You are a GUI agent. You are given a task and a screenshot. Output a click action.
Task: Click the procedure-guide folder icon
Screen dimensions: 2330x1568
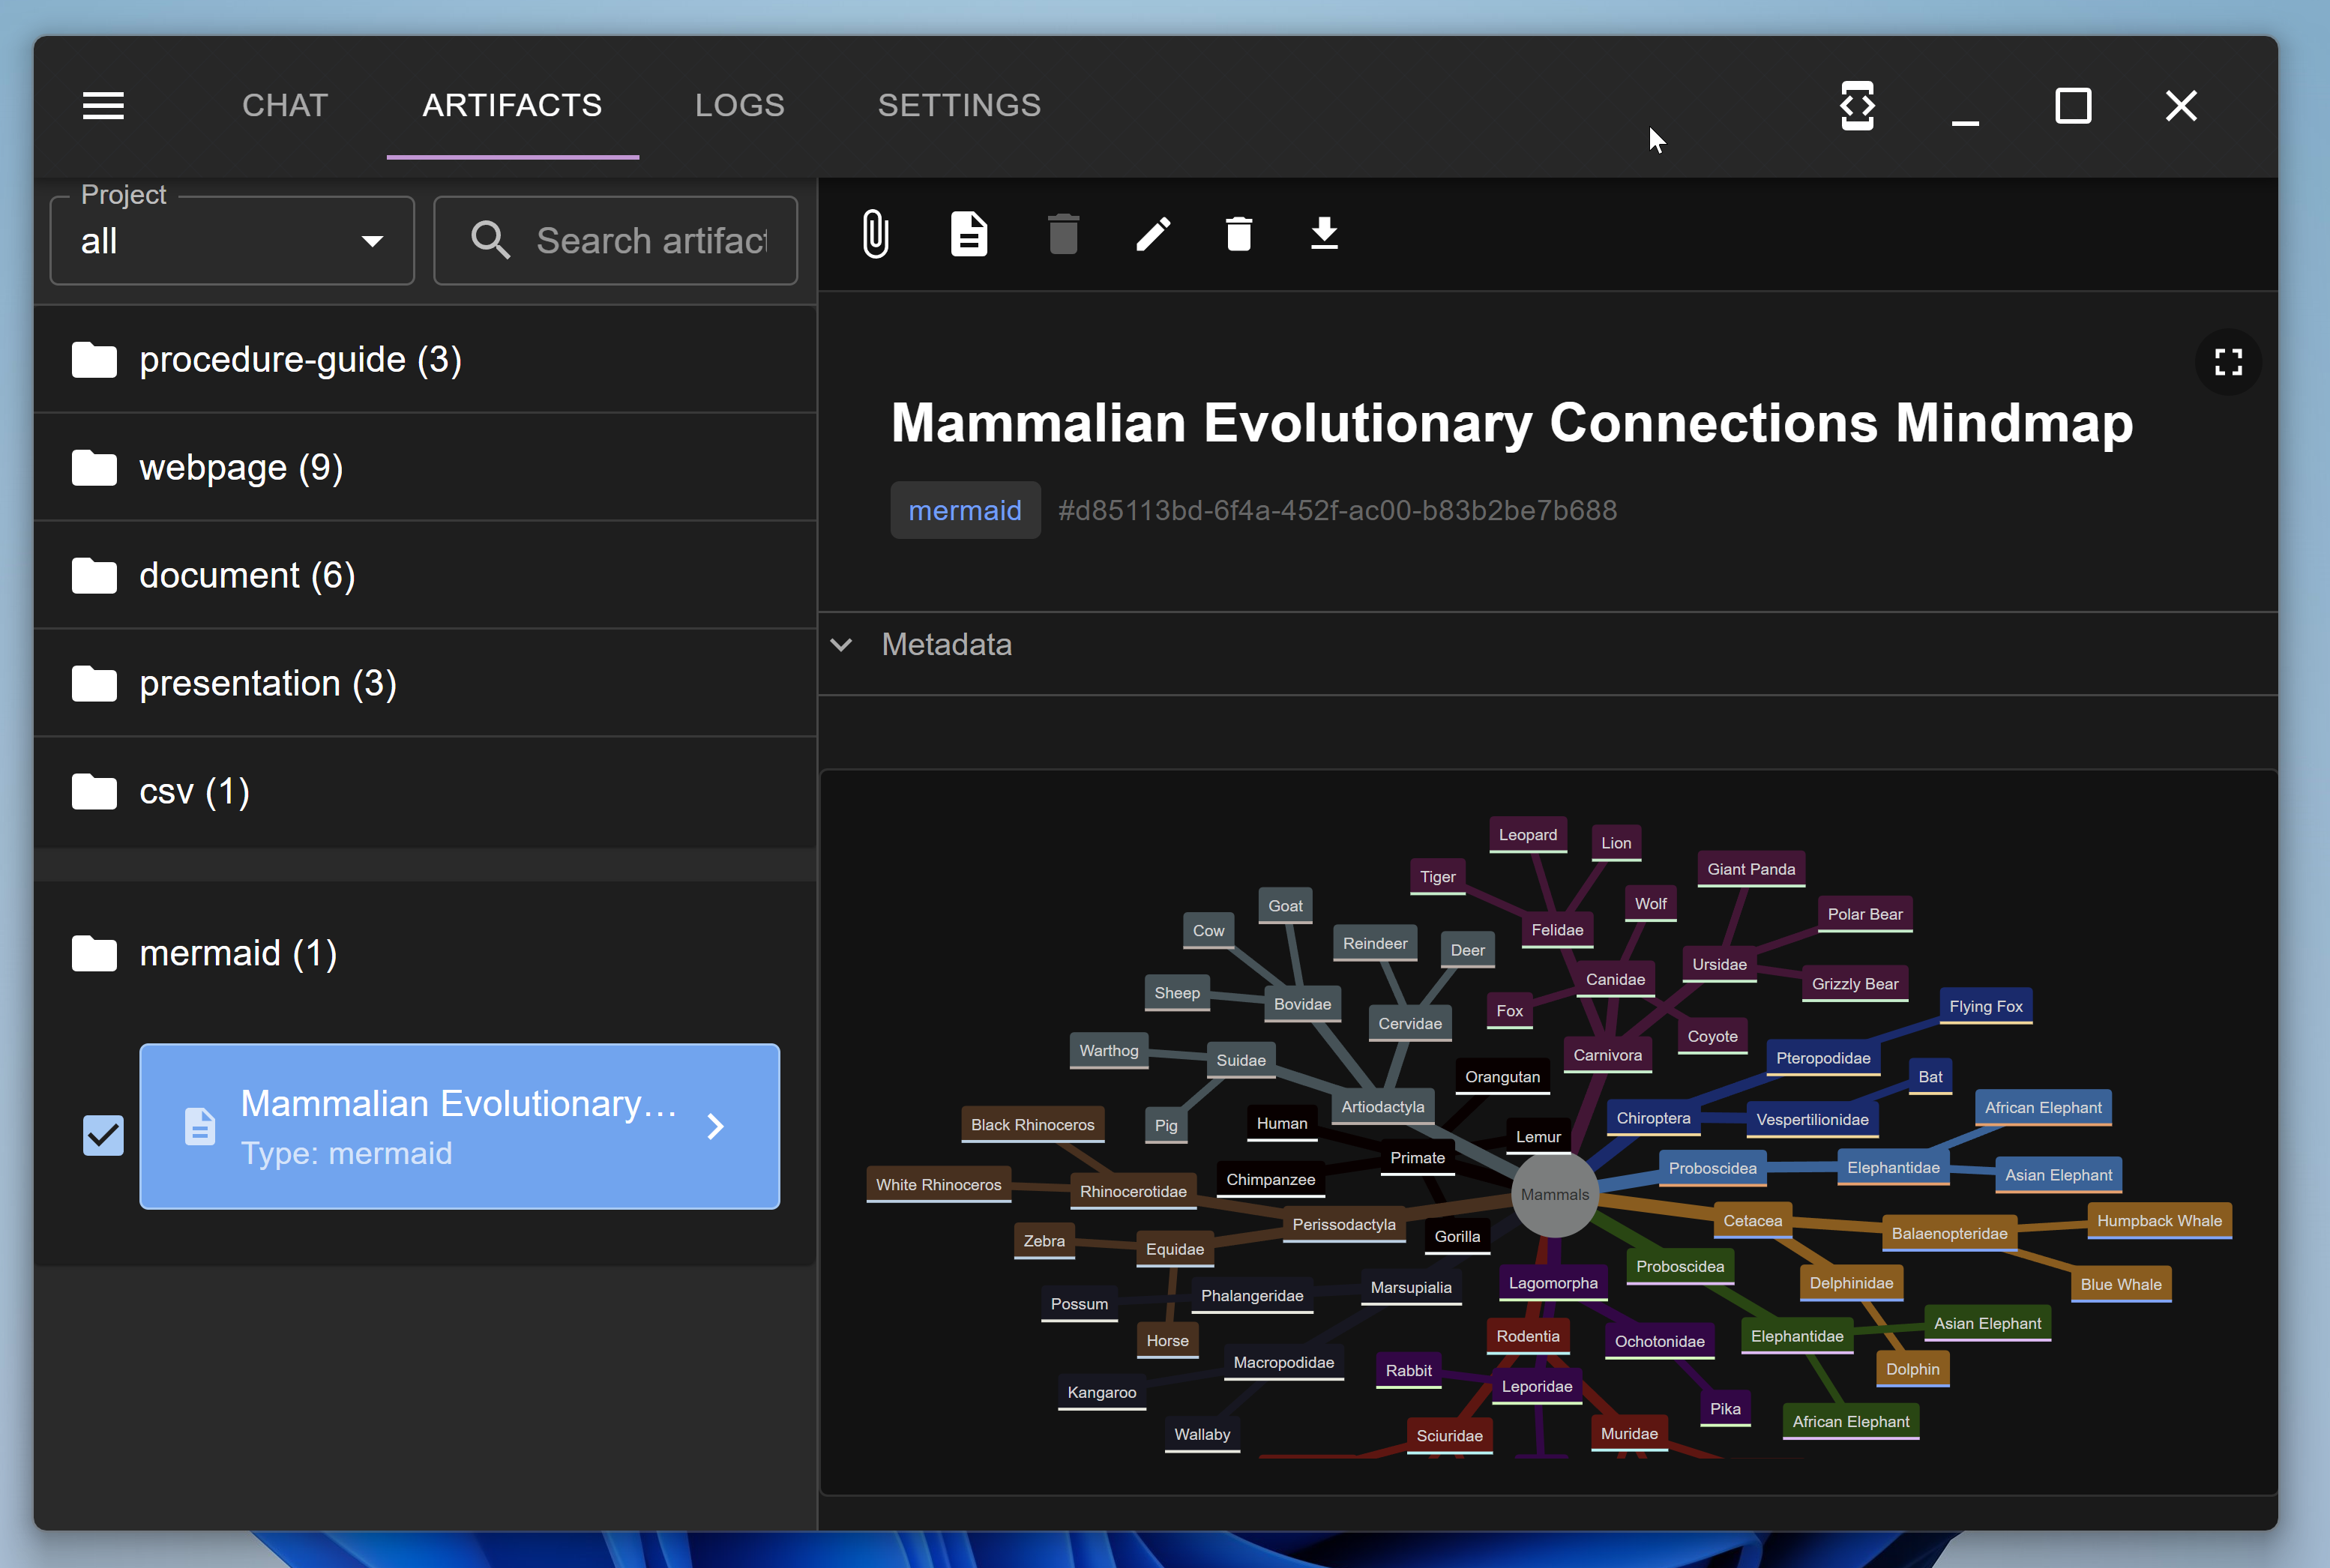pyautogui.click(x=94, y=360)
